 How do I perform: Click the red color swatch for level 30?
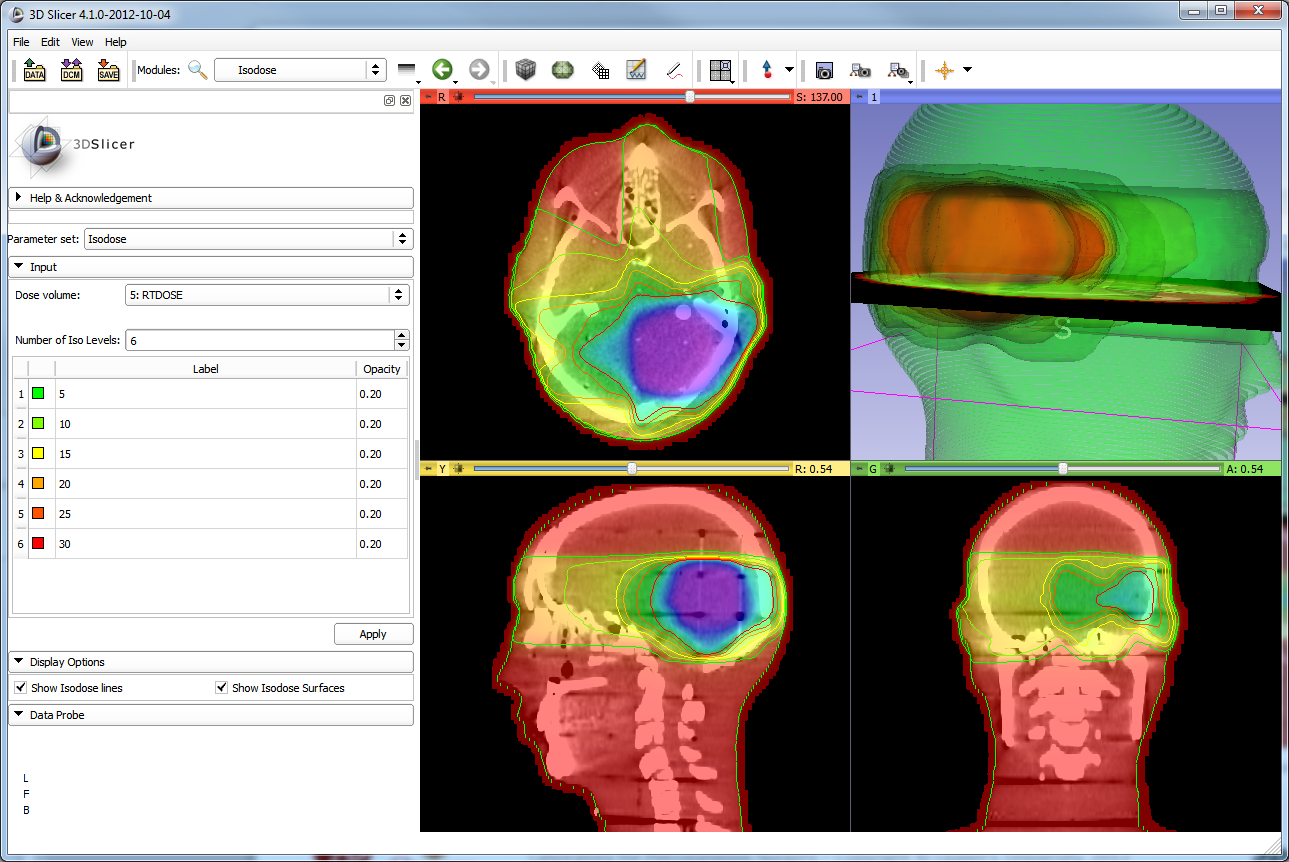pyautogui.click(x=39, y=543)
